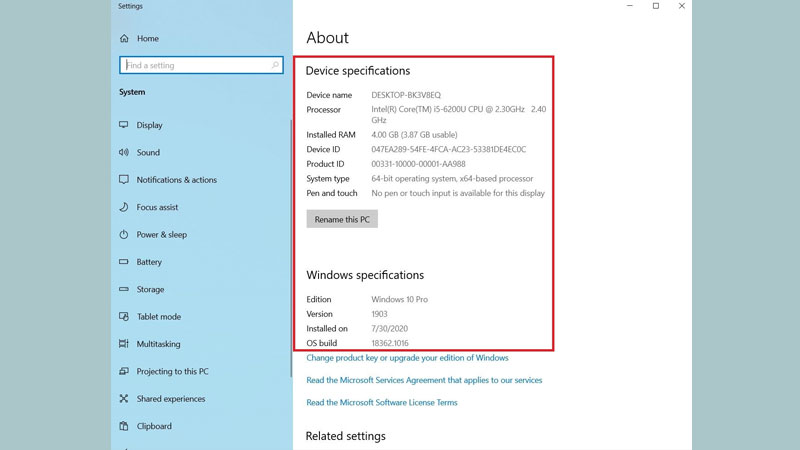
Task: Go to Projecting to this PC
Action: [x=172, y=372]
